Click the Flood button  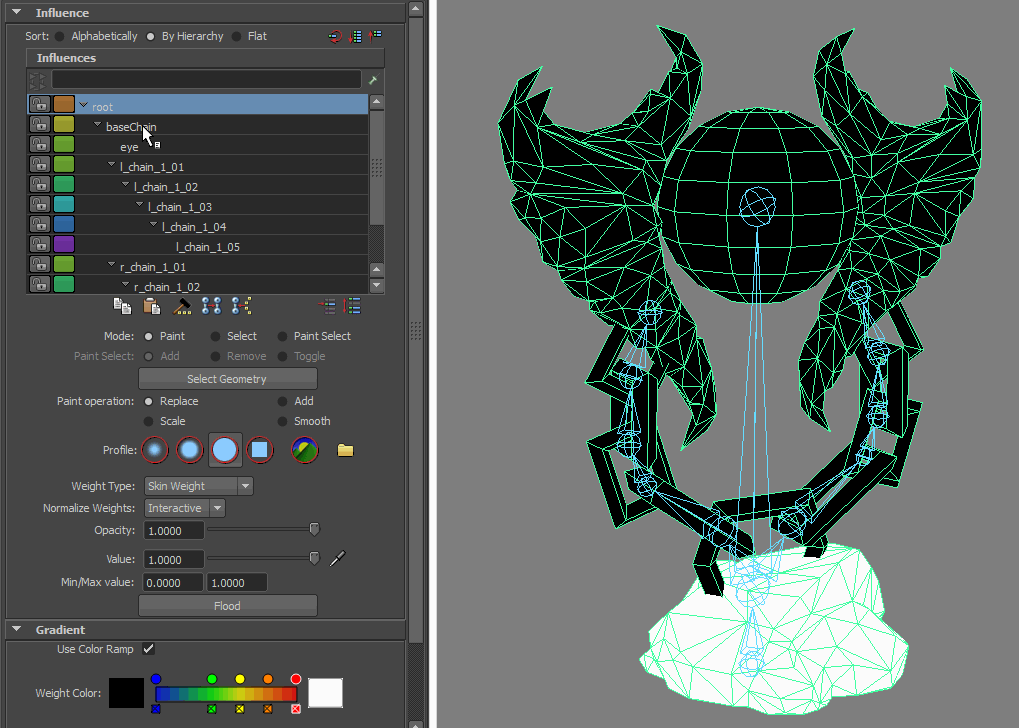[227, 605]
